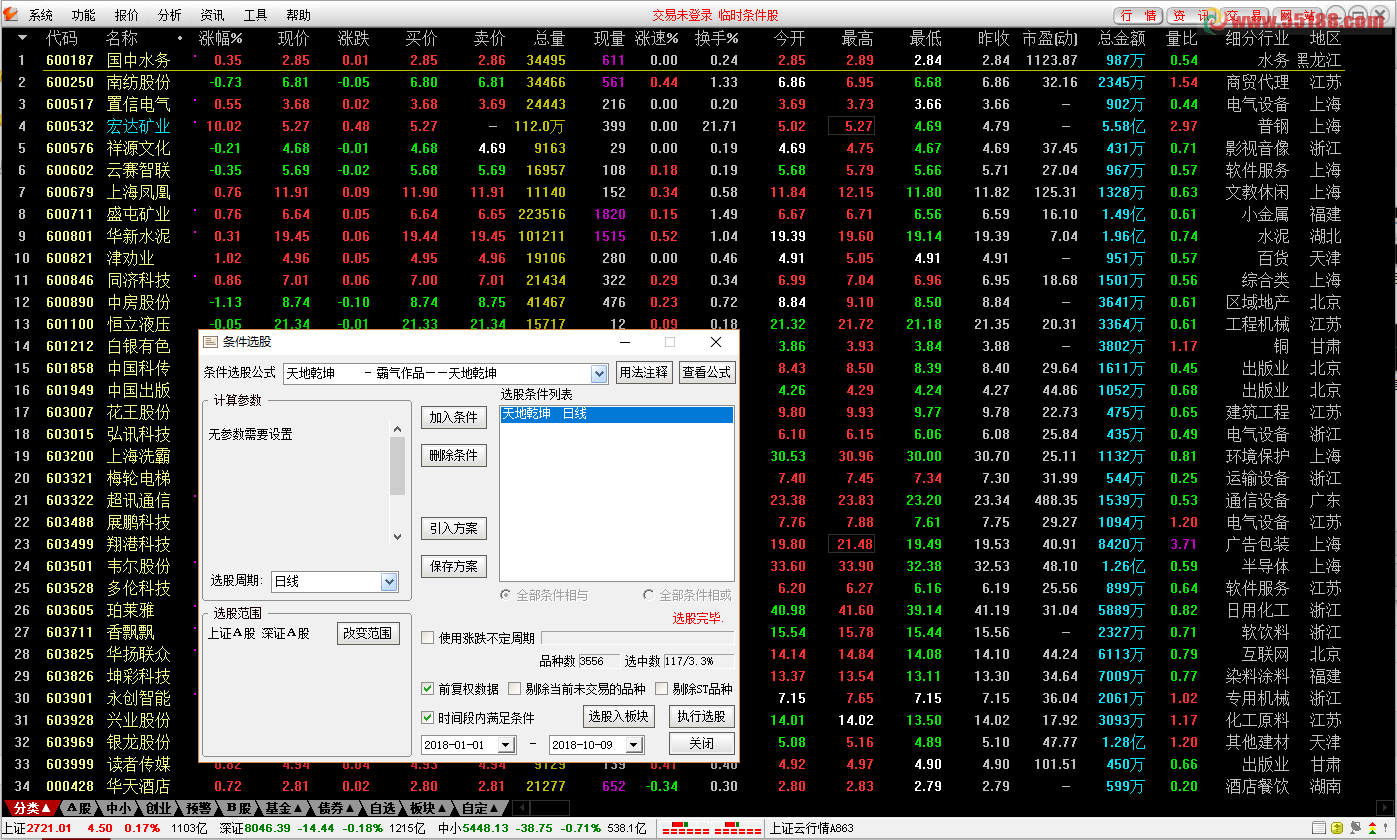Check 使用涨跌不定周期 checkbox
The width and height of the screenshot is (1397, 840).
click(x=428, y=638)
